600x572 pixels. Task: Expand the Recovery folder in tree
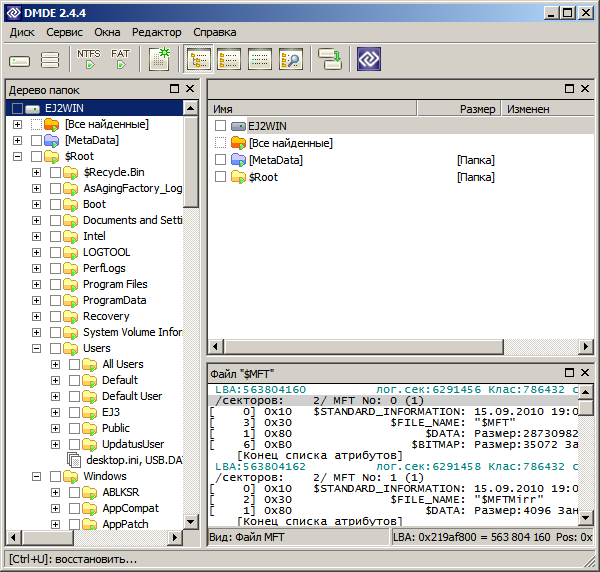(37, 316)
